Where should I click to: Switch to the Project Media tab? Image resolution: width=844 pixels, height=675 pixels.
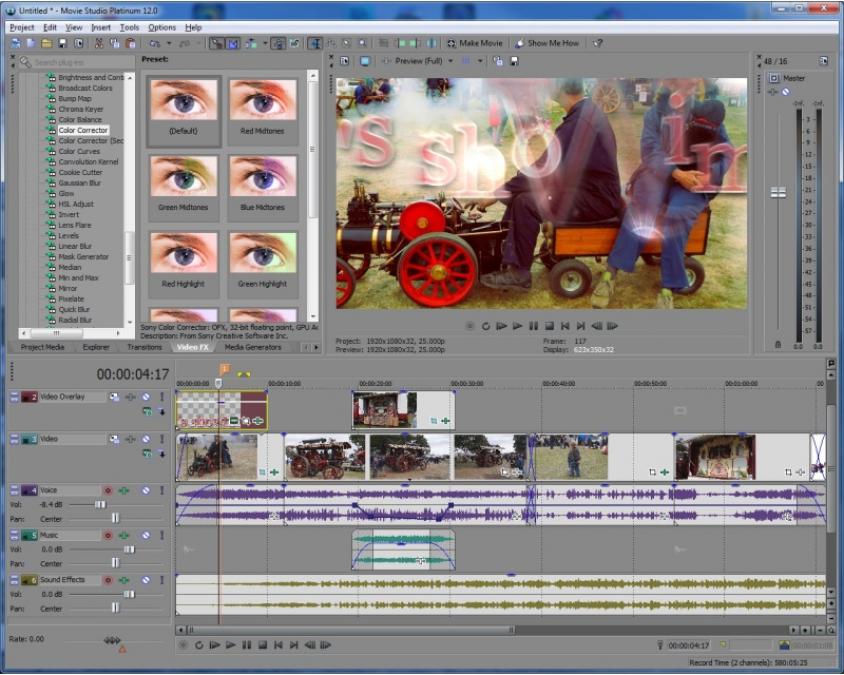[x=42, y=347]
